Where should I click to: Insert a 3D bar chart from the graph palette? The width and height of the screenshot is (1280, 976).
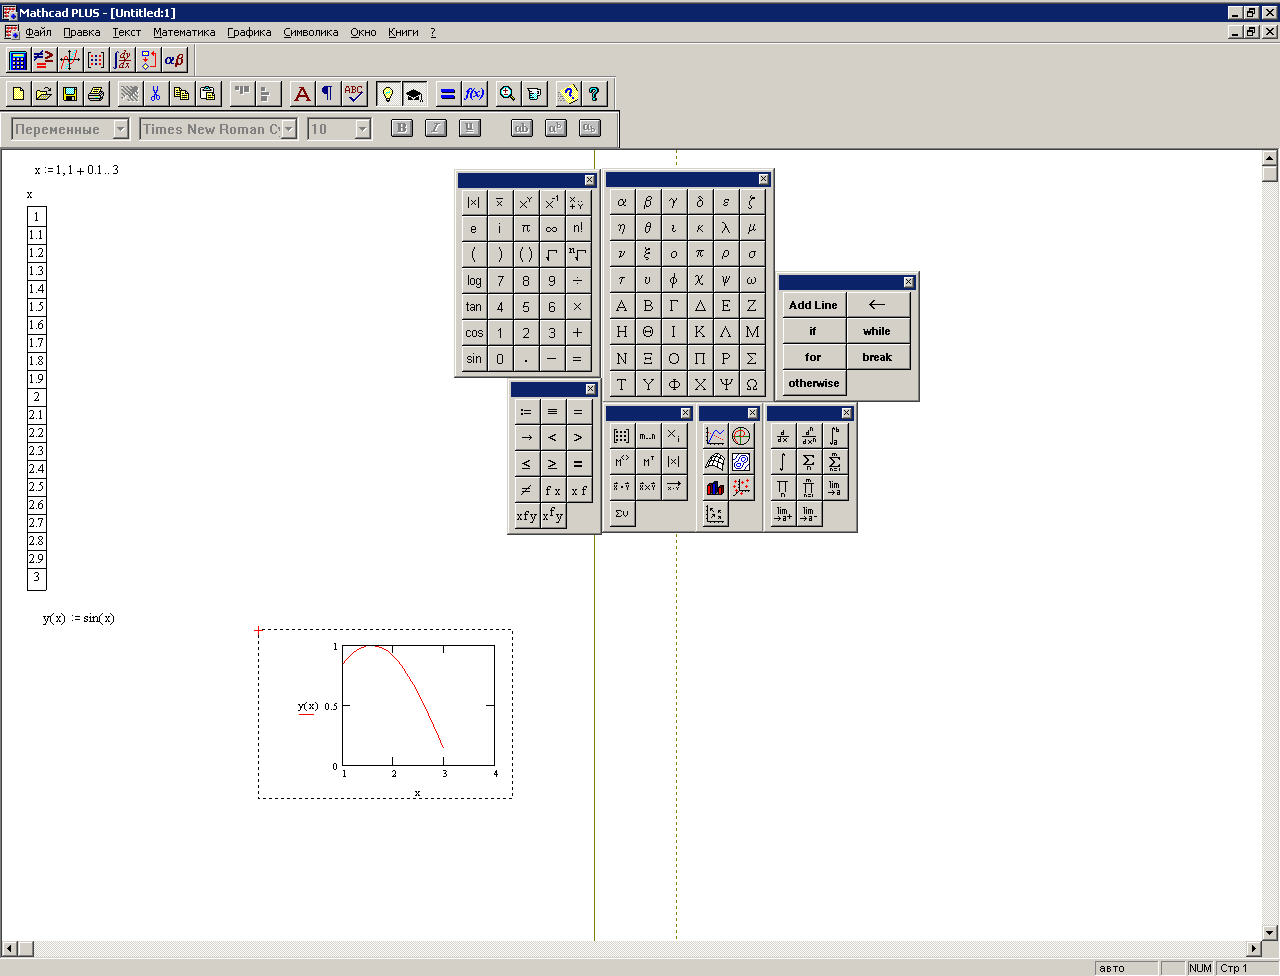[x=715, y=488]
